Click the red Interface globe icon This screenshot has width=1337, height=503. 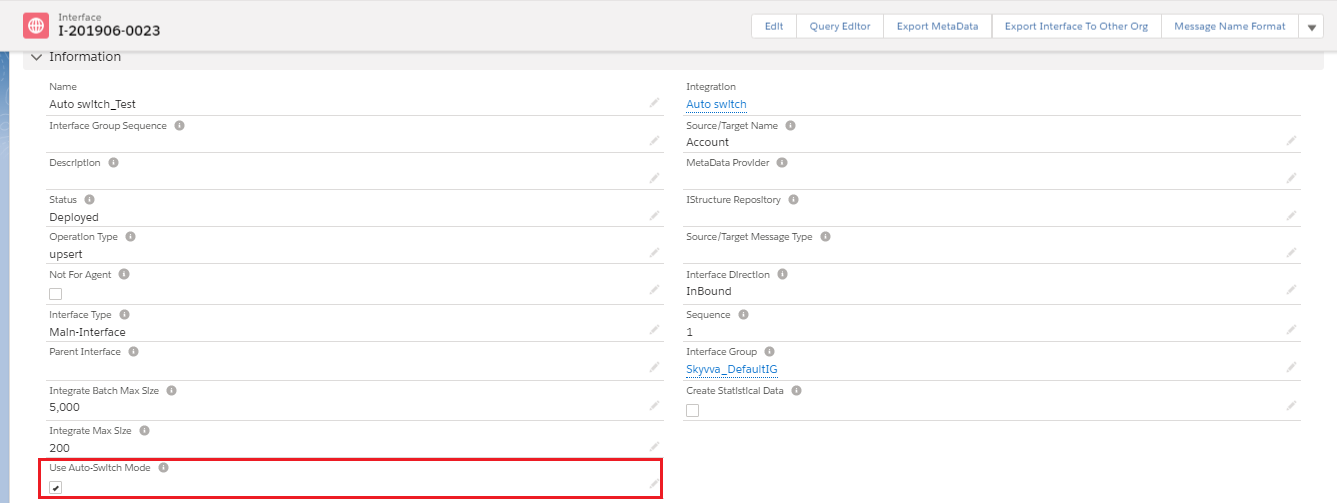pos(36,26)
